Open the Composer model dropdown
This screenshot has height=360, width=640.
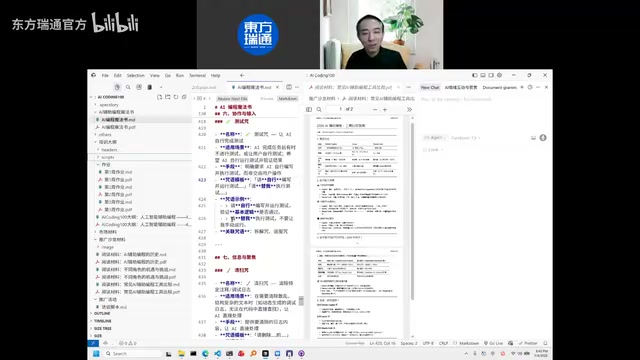465,138
